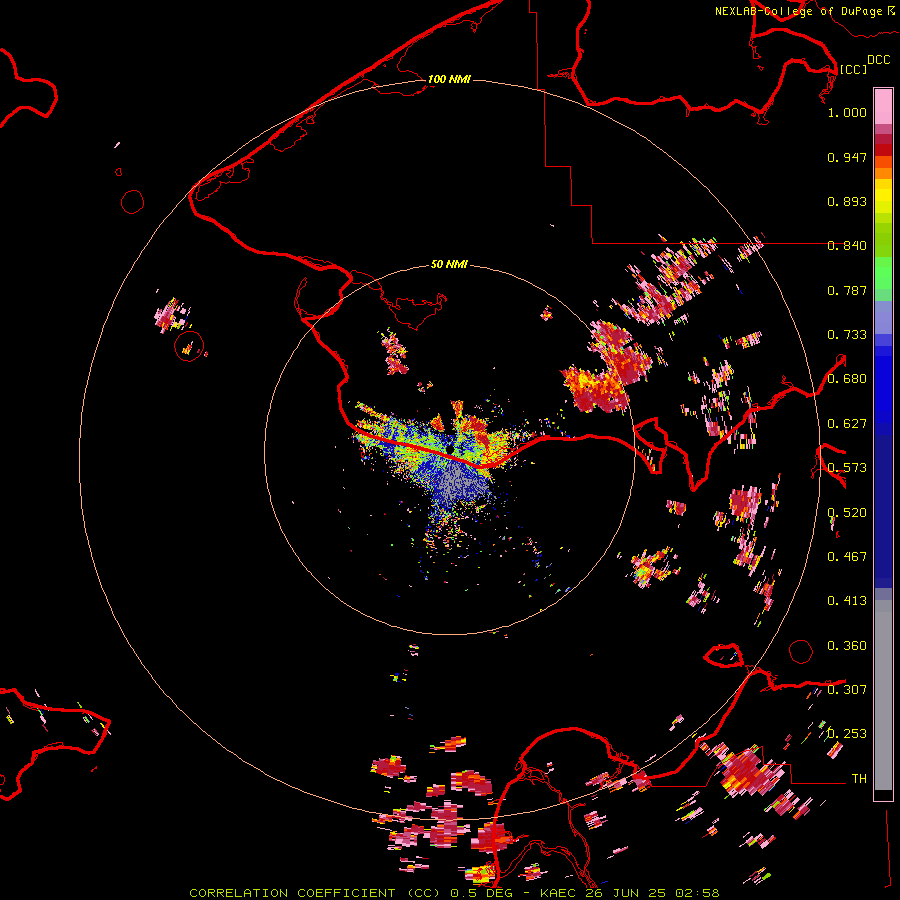
Task: Click the 0.787 color scale value
Action: tap(847, 290)
